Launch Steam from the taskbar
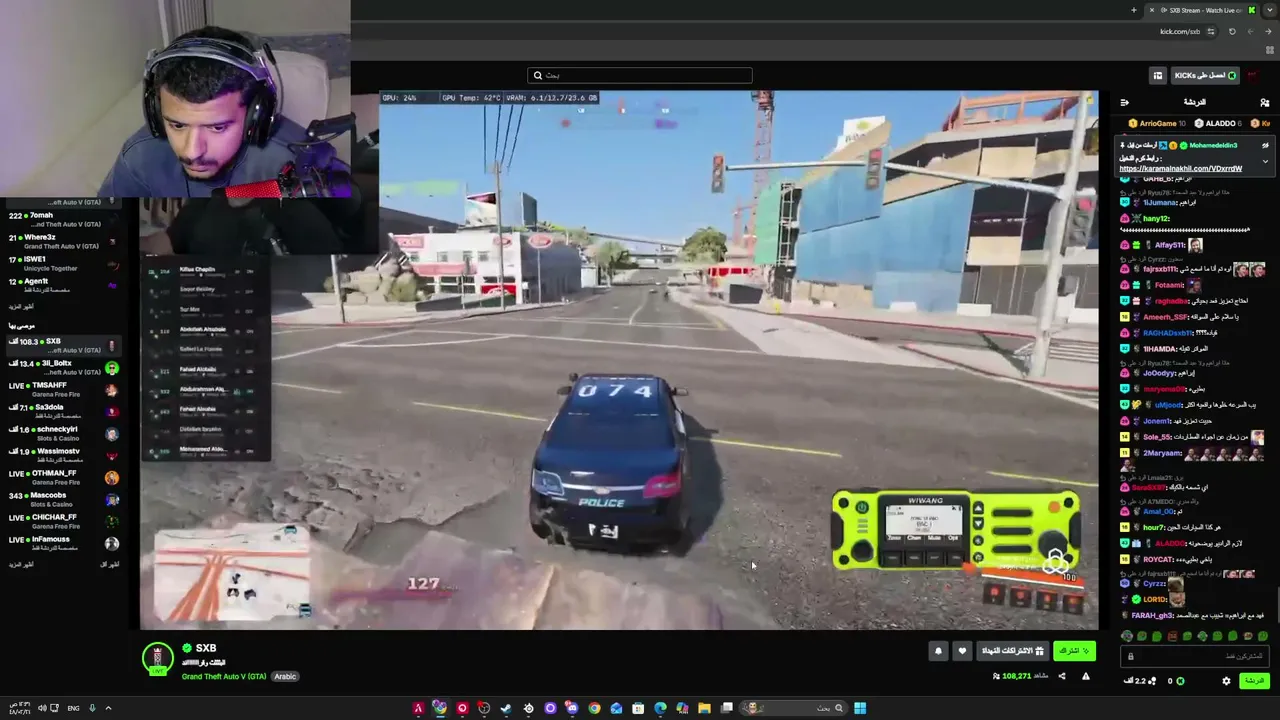The height and width of the screenshot is (720, 1280). coord(506,708)
